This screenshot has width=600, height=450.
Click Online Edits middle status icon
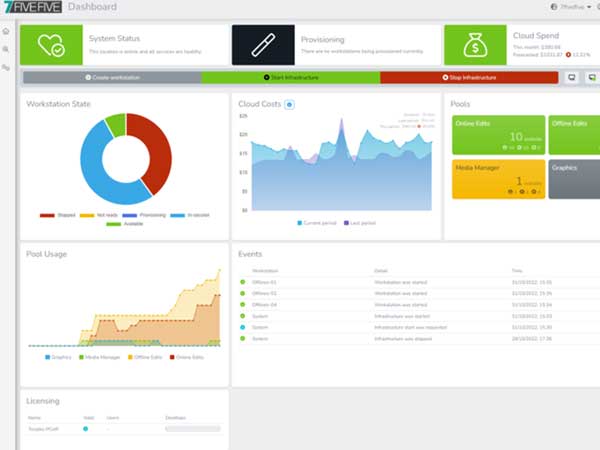pyautogui.click(x=519, y=147)
